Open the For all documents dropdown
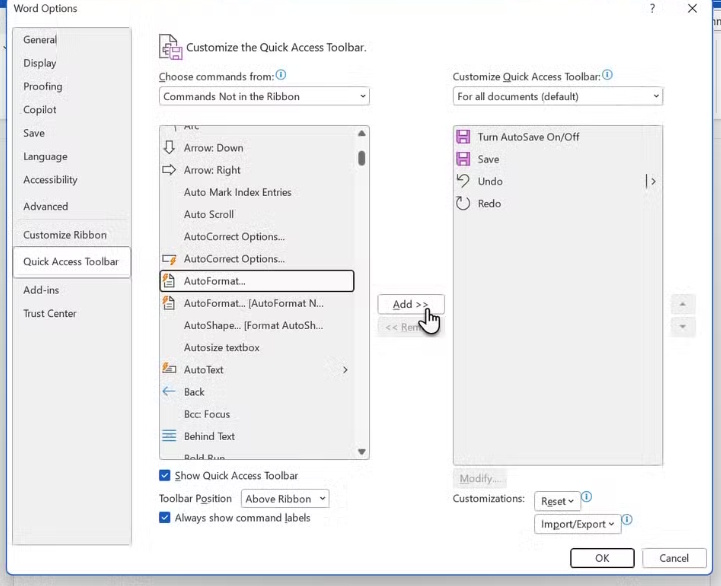The height and width of the screenshot is (586, 721). point(558,96)
